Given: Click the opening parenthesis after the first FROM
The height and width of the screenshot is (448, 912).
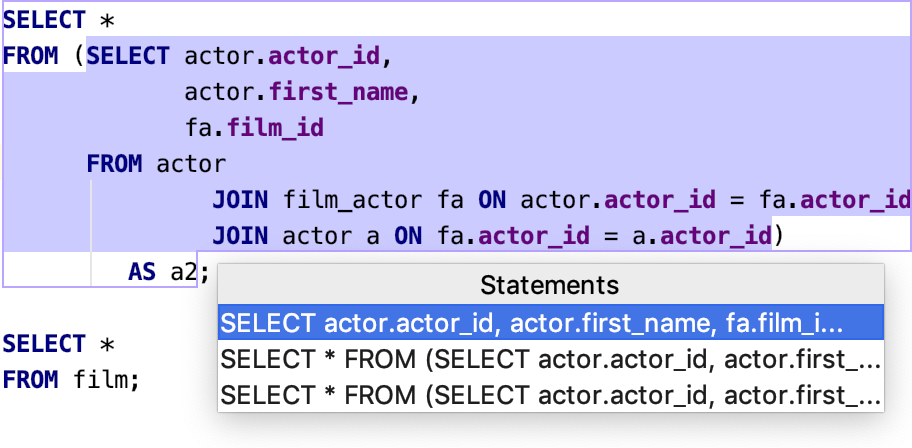Looking at the screenshot, I should click(x=78, y=56).
